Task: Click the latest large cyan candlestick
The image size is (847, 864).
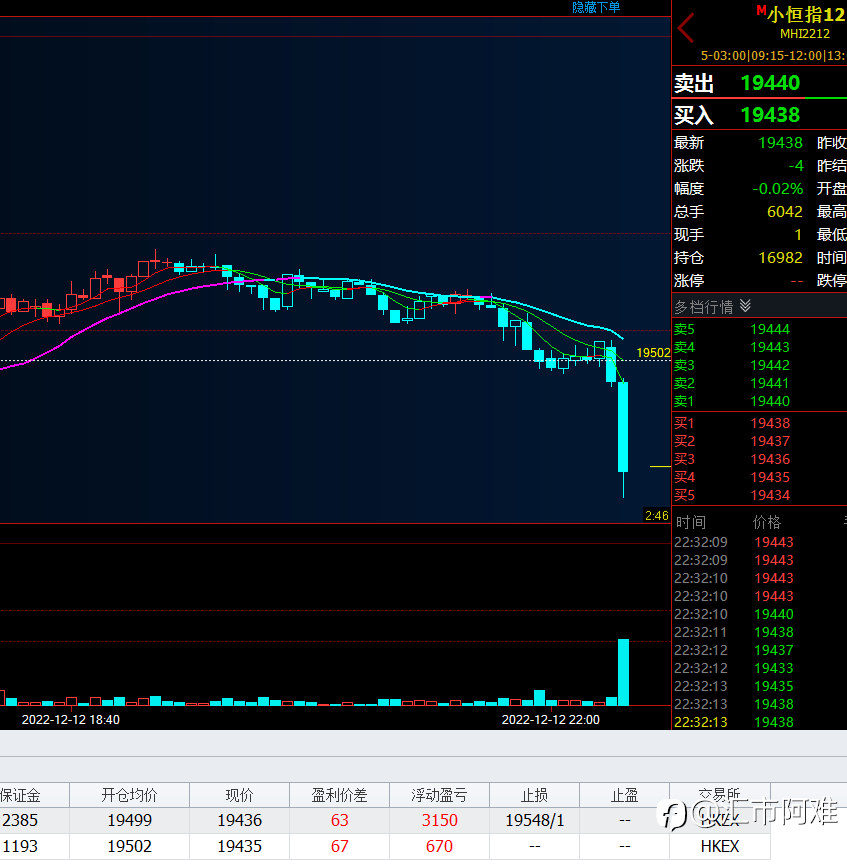Action: (623, 427)
